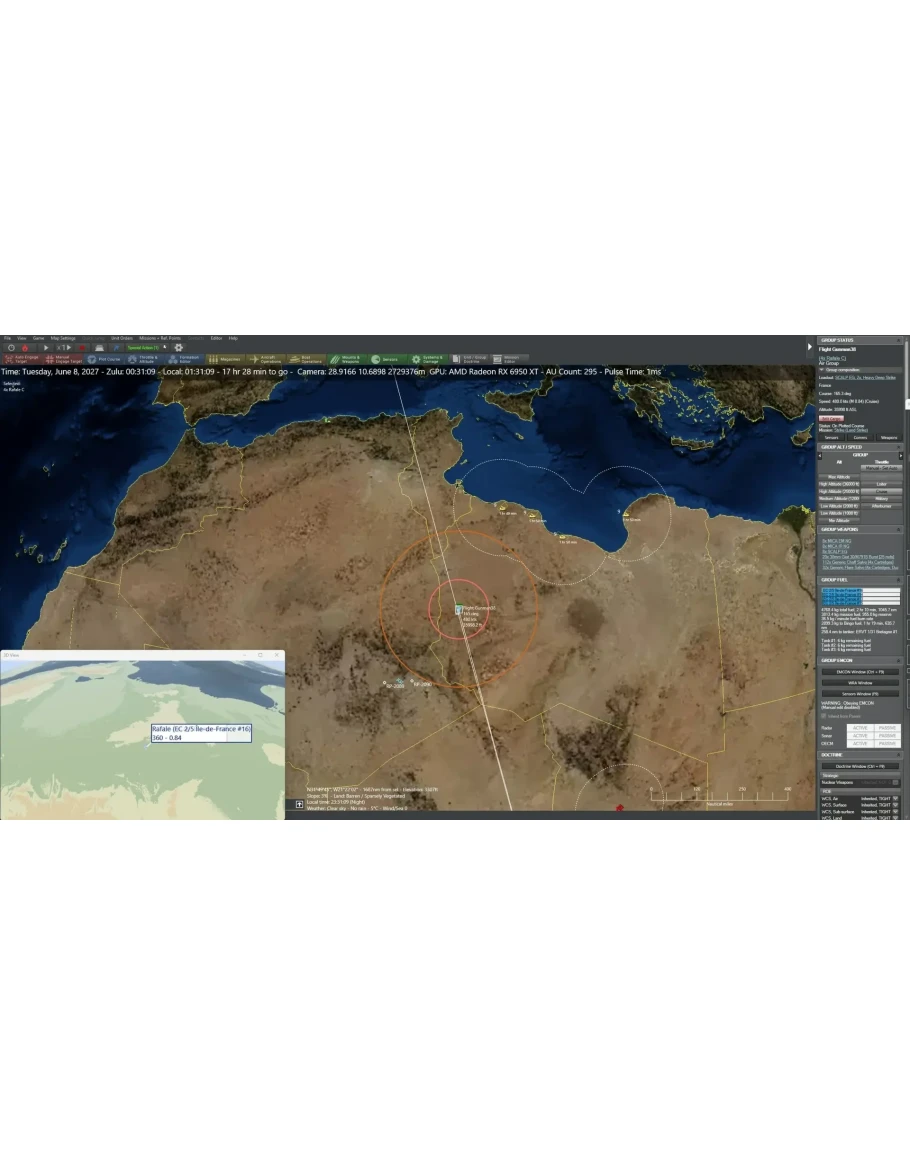The height and width of the screenshot is (1155, 910).
Task: Click the Manual Engage Target button
Action: (x=58, y=358)
